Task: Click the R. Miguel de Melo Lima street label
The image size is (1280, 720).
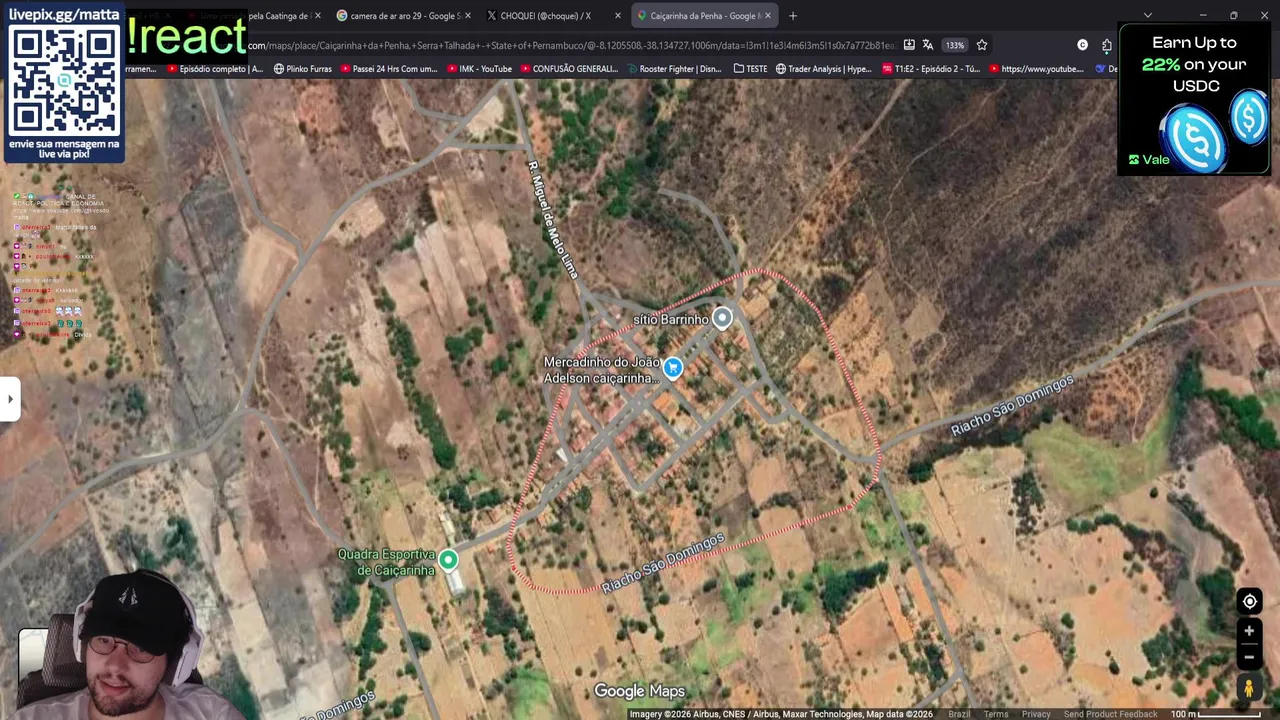Action: click(553, 219)
